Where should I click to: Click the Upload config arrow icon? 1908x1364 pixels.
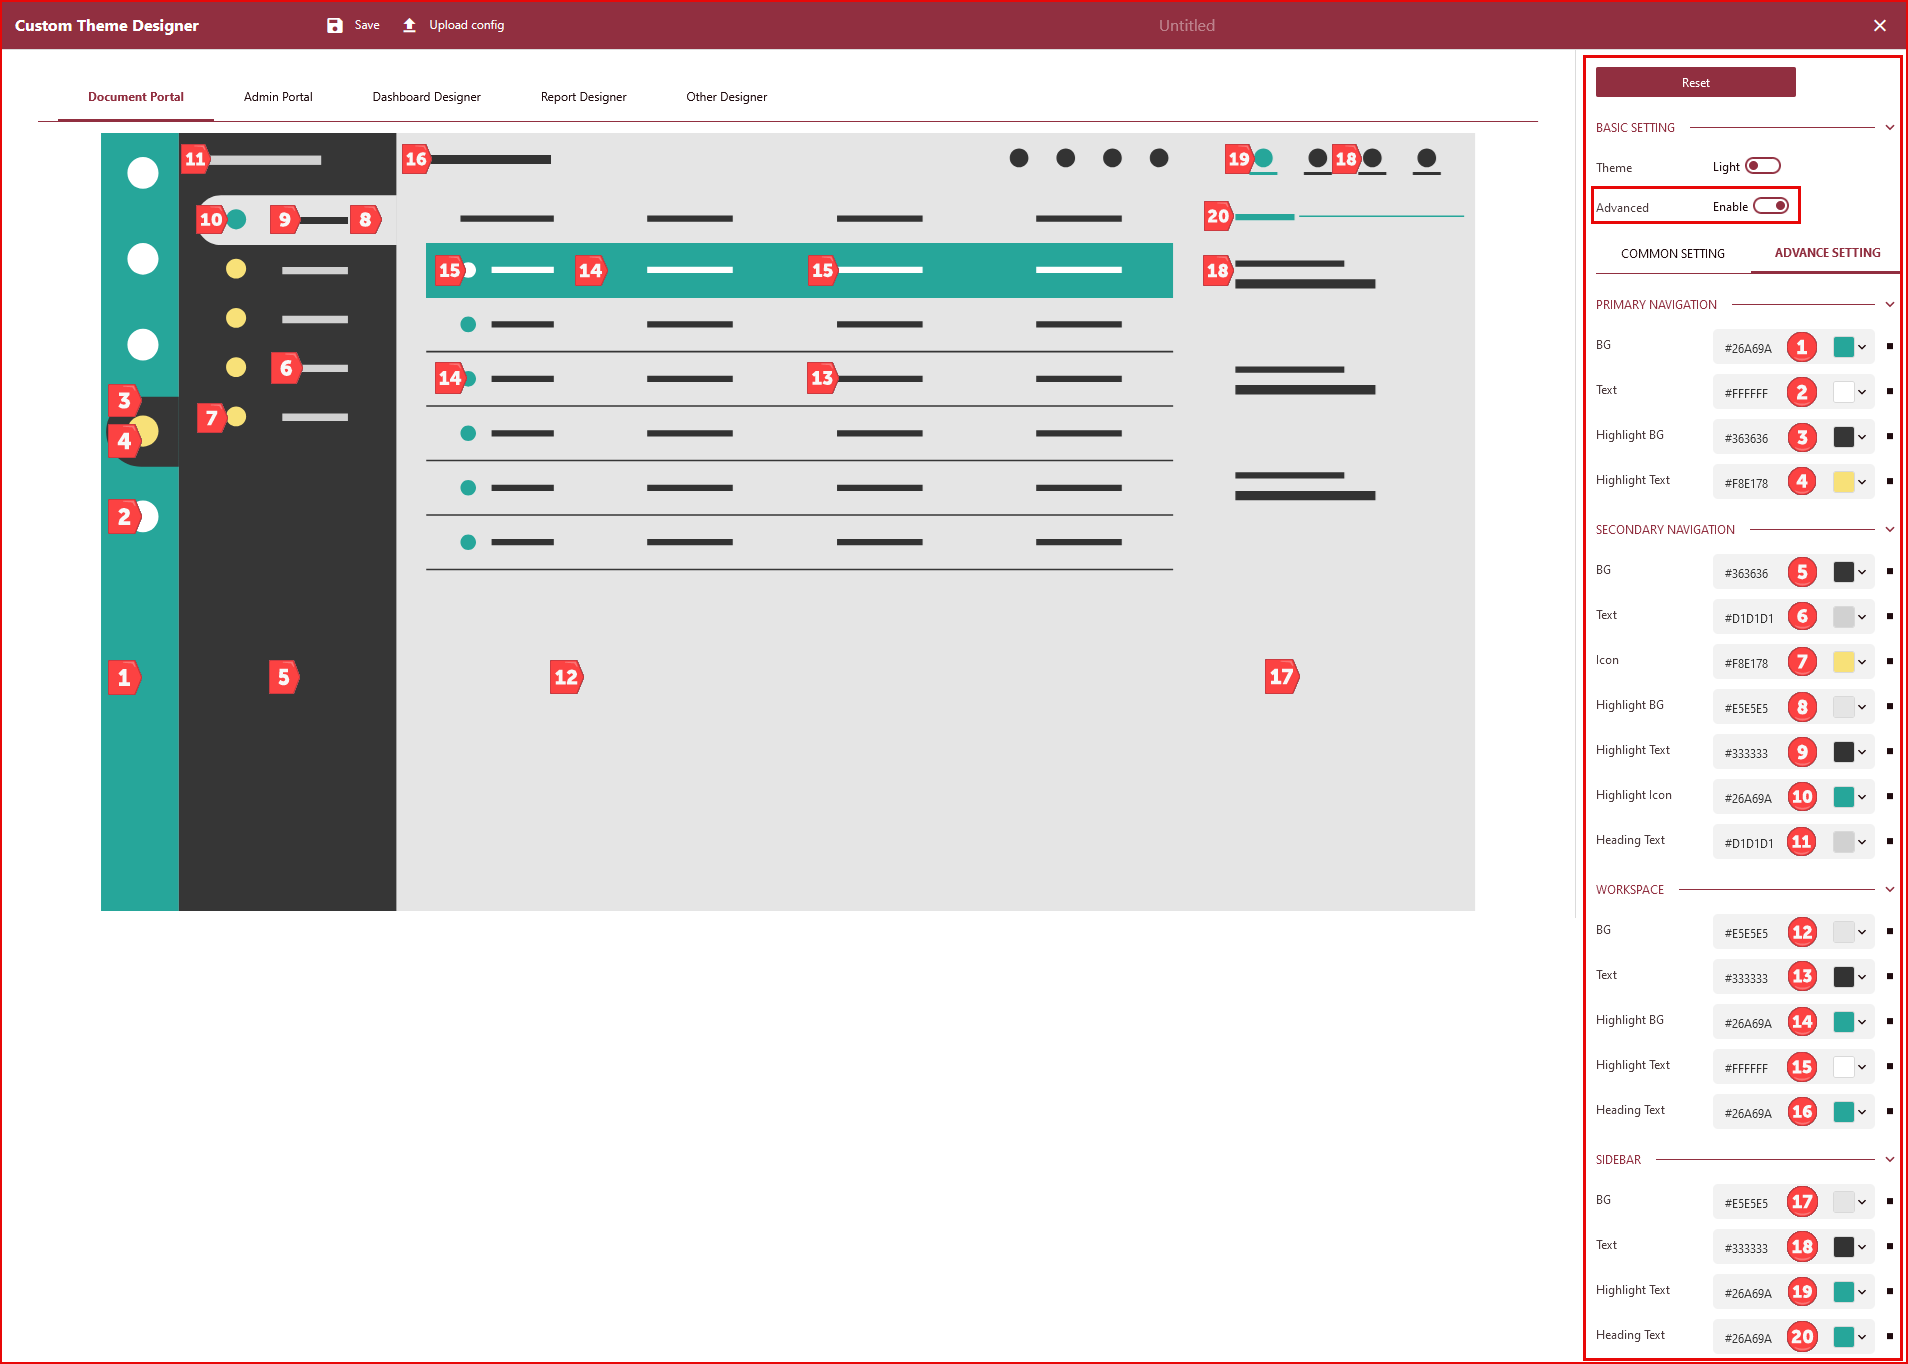409,26
